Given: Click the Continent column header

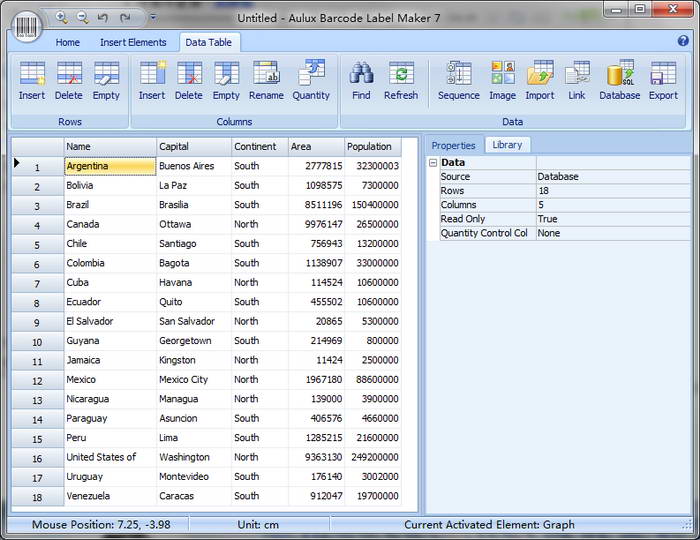Looking at the screenshot, I should [x=260, y=147].
